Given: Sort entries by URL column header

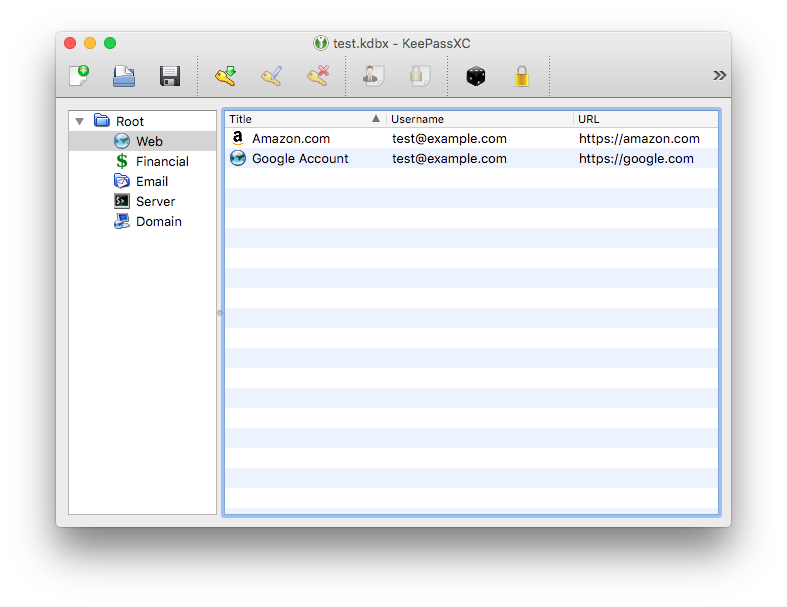Looking at the screenshot, I should point(645,119).
